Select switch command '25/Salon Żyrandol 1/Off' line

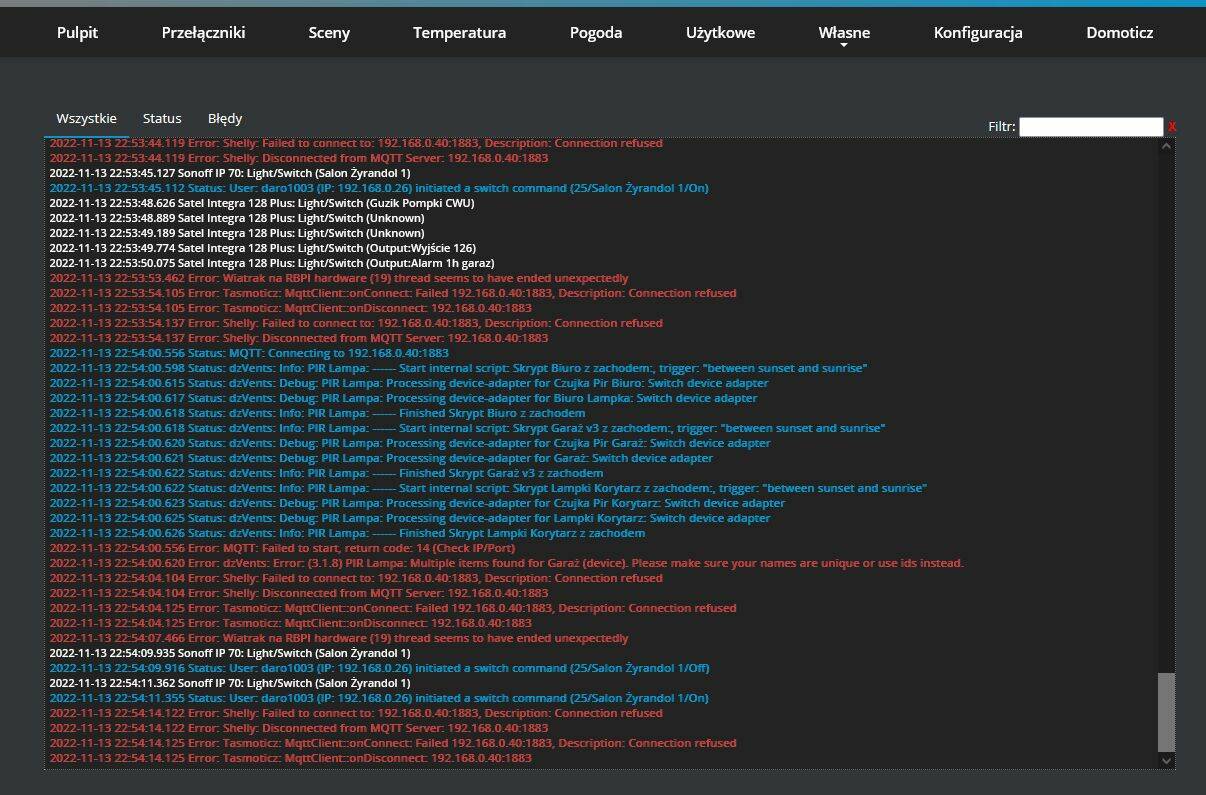coord(379,668)
